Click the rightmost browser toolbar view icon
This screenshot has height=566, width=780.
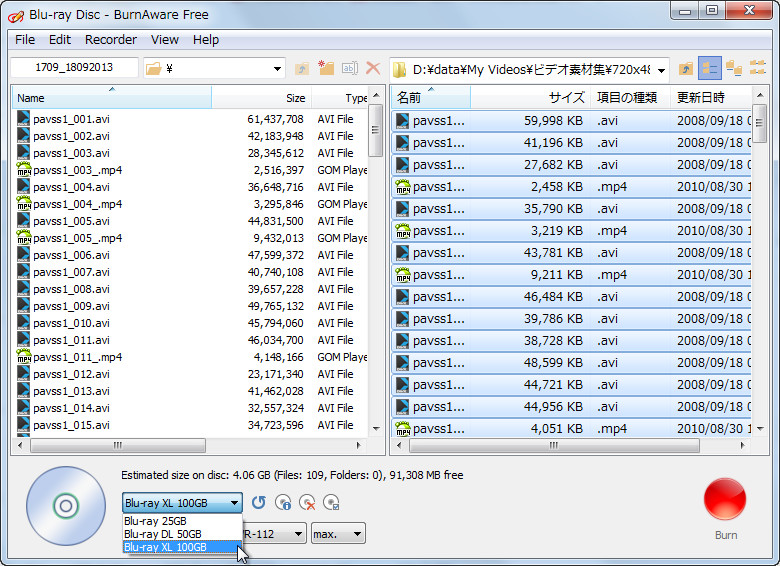(758, 67)
